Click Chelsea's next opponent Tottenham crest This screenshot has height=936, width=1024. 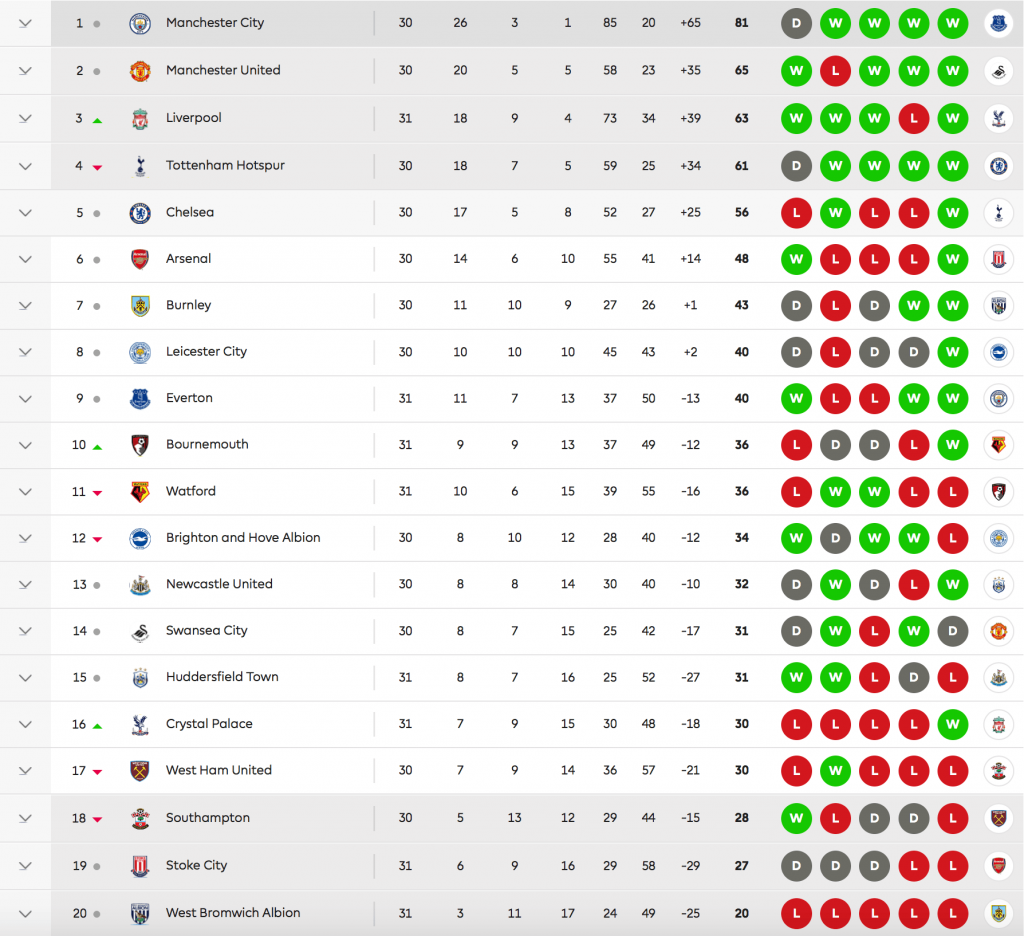(x=997, y=213)
